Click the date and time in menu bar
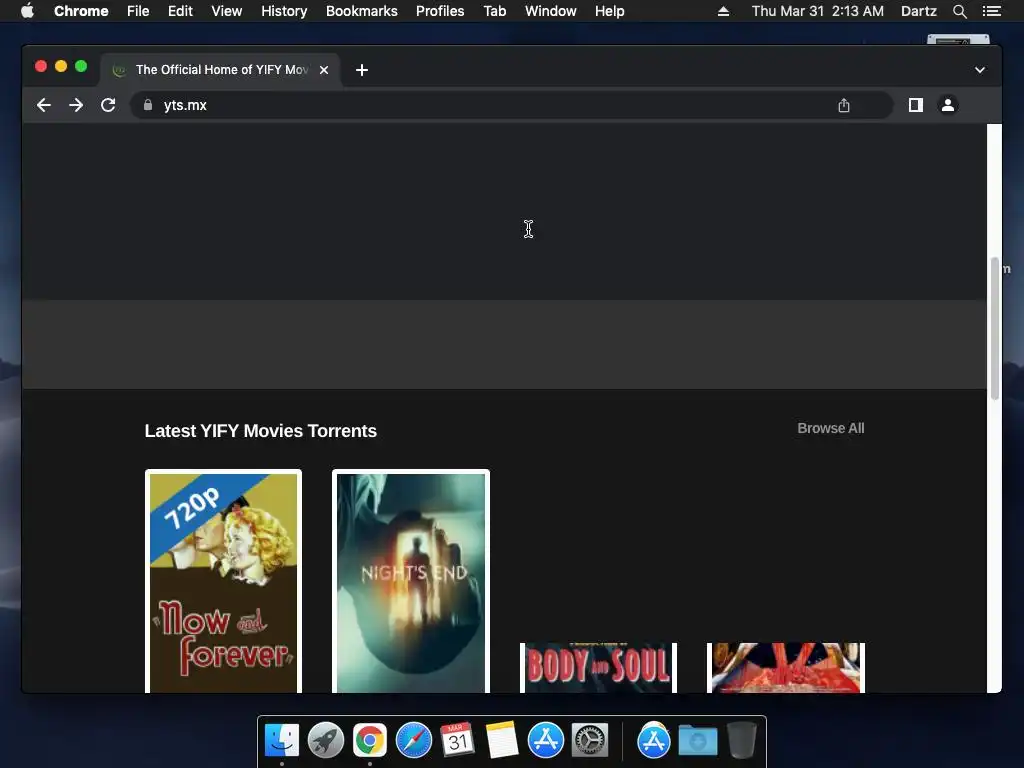1024x768 pixels. tap(818, 11)
